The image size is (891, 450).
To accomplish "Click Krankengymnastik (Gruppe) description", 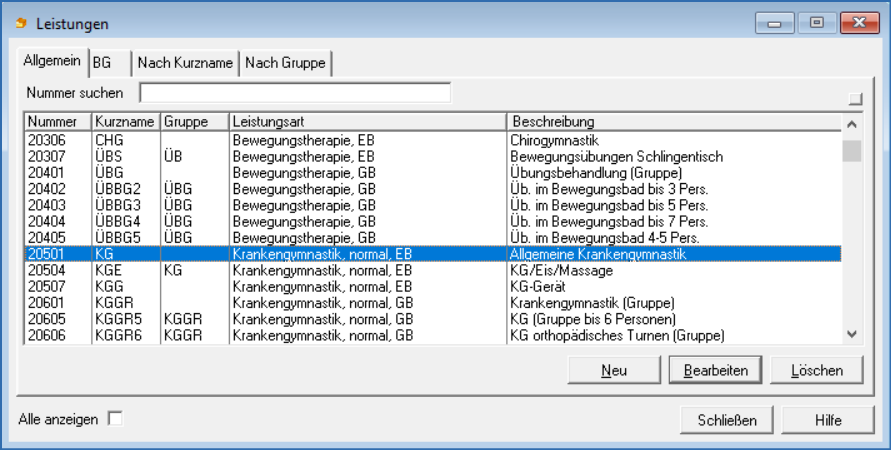I will pos(592,303).
